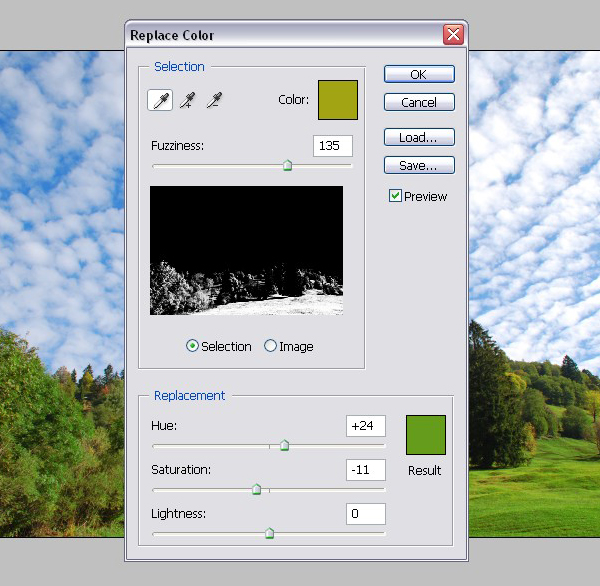Click the 'Replacement' group heading
The image size is (600, 586).
click(189, 395)
